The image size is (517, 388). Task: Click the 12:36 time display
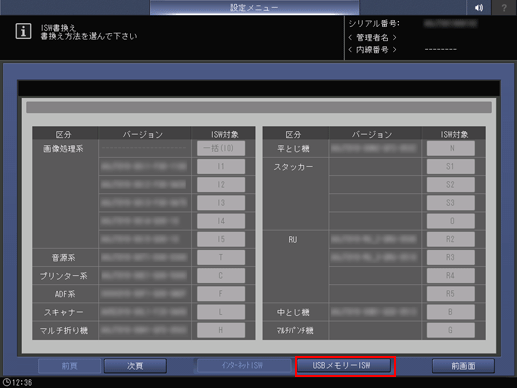(22, 382)
